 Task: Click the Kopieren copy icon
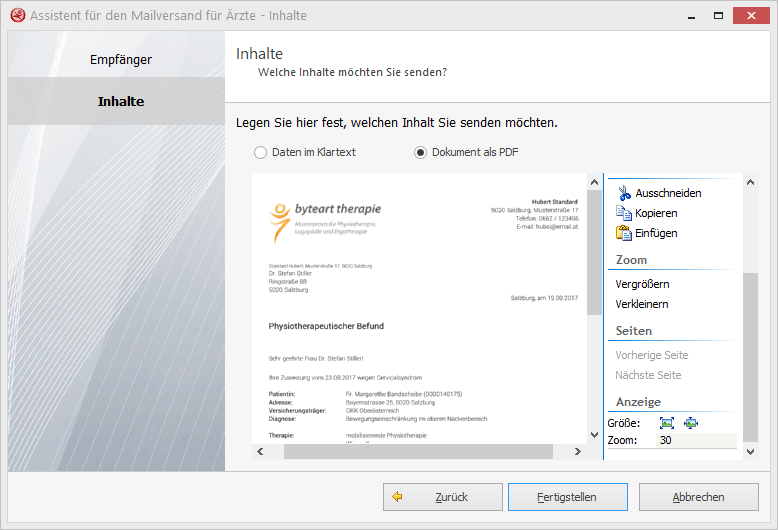point(624,213)
